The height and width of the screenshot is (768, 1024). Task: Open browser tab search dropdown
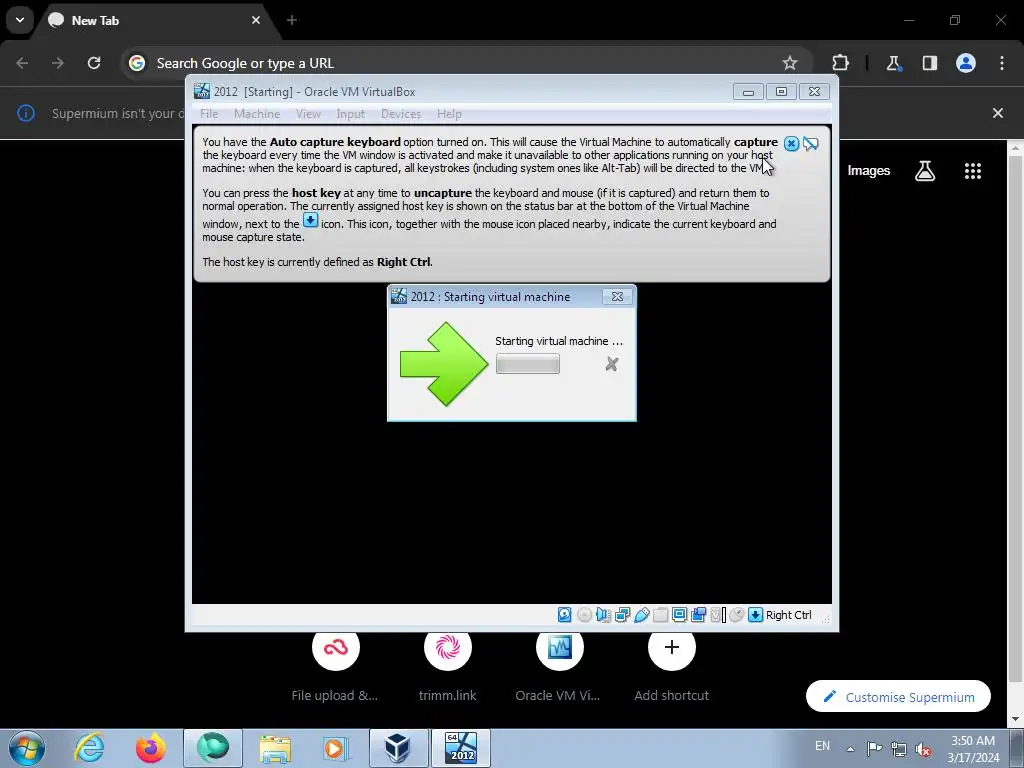(20, 20)
